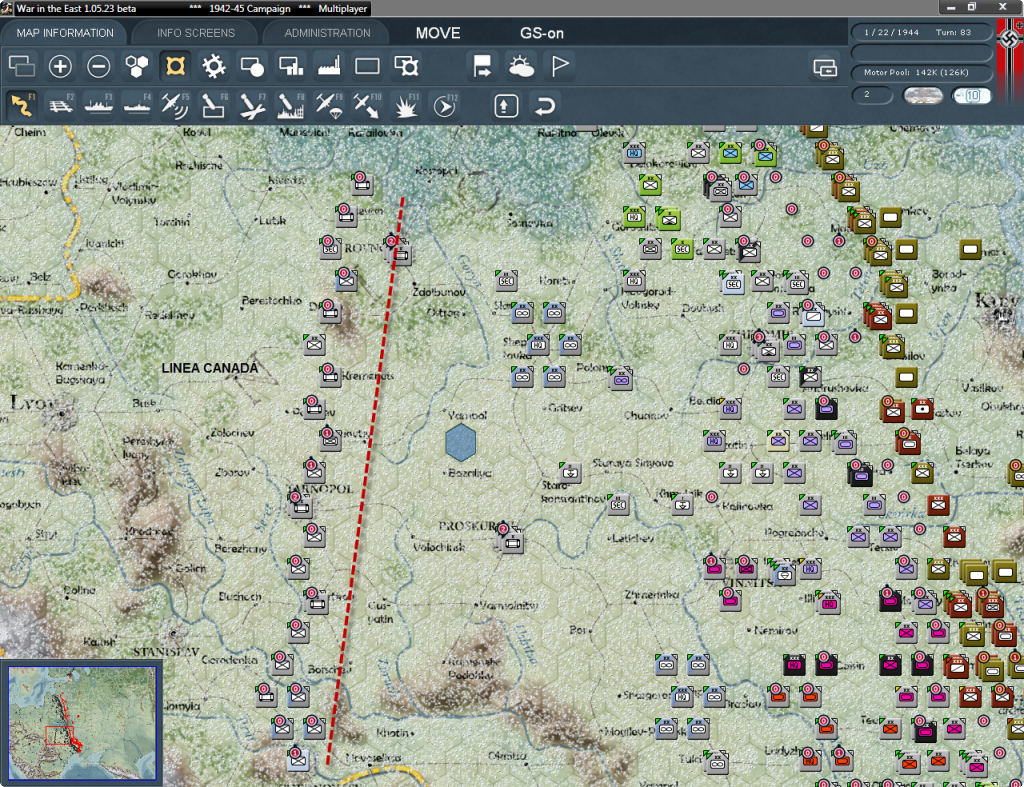Click the pennant flag outline icon

point(560,66)
